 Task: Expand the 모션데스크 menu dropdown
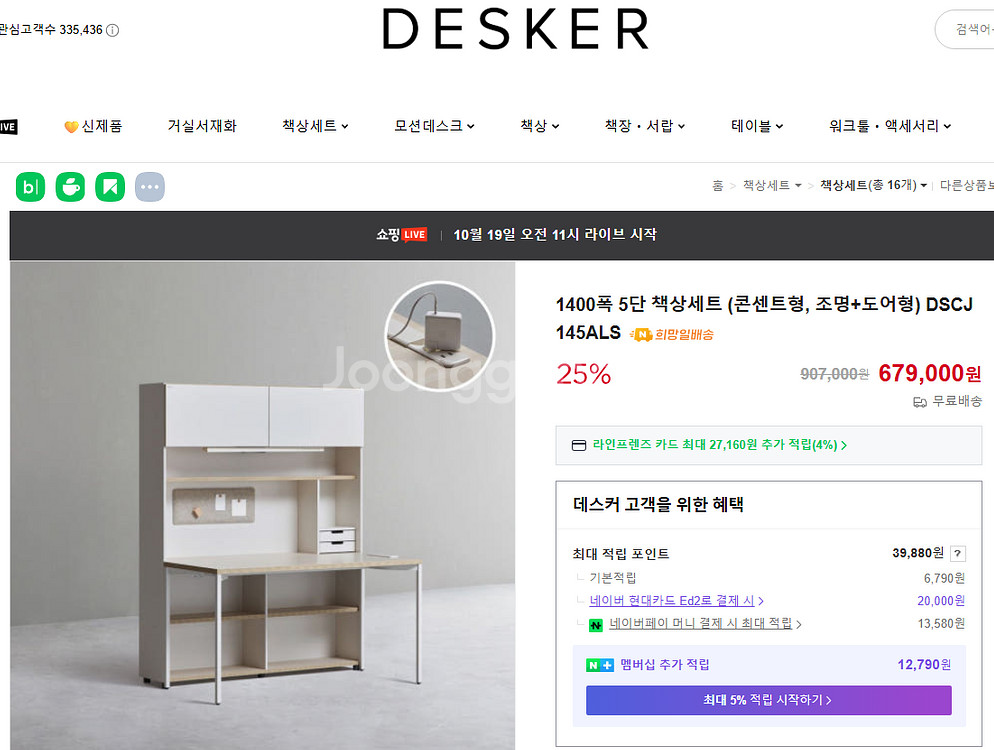click(x=434, y=126)
